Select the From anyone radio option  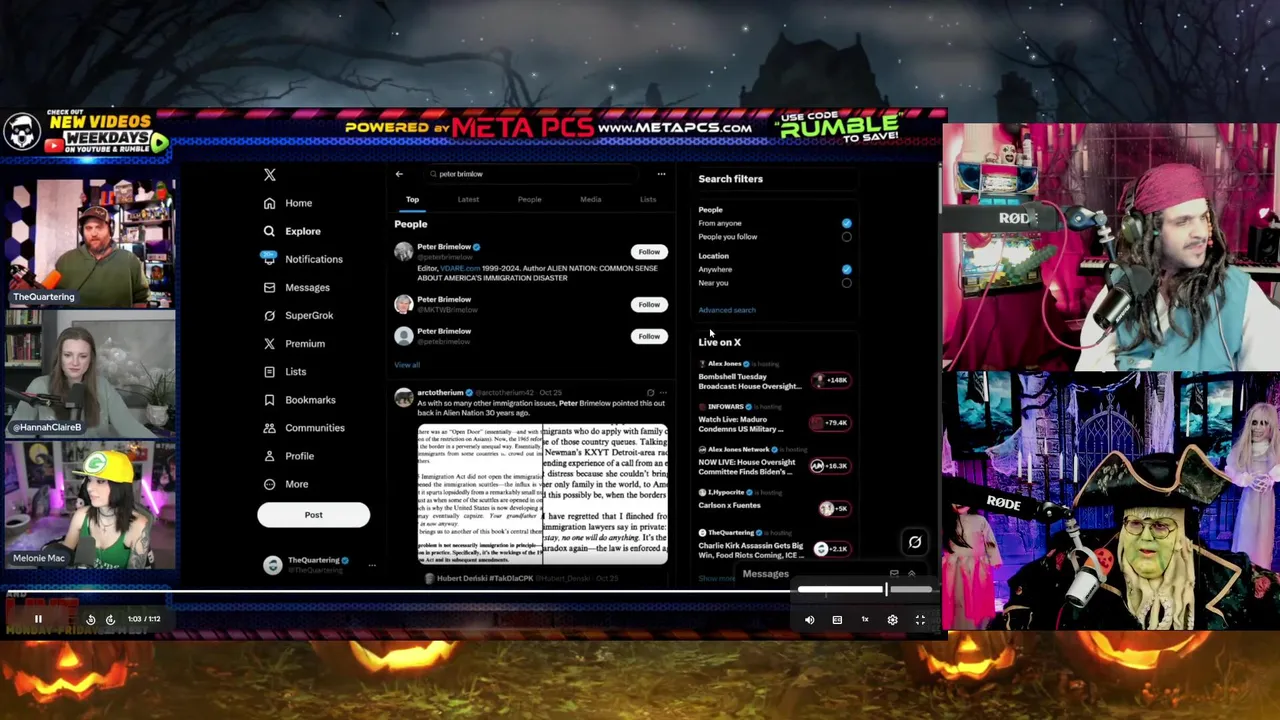[x=846, y=223]
